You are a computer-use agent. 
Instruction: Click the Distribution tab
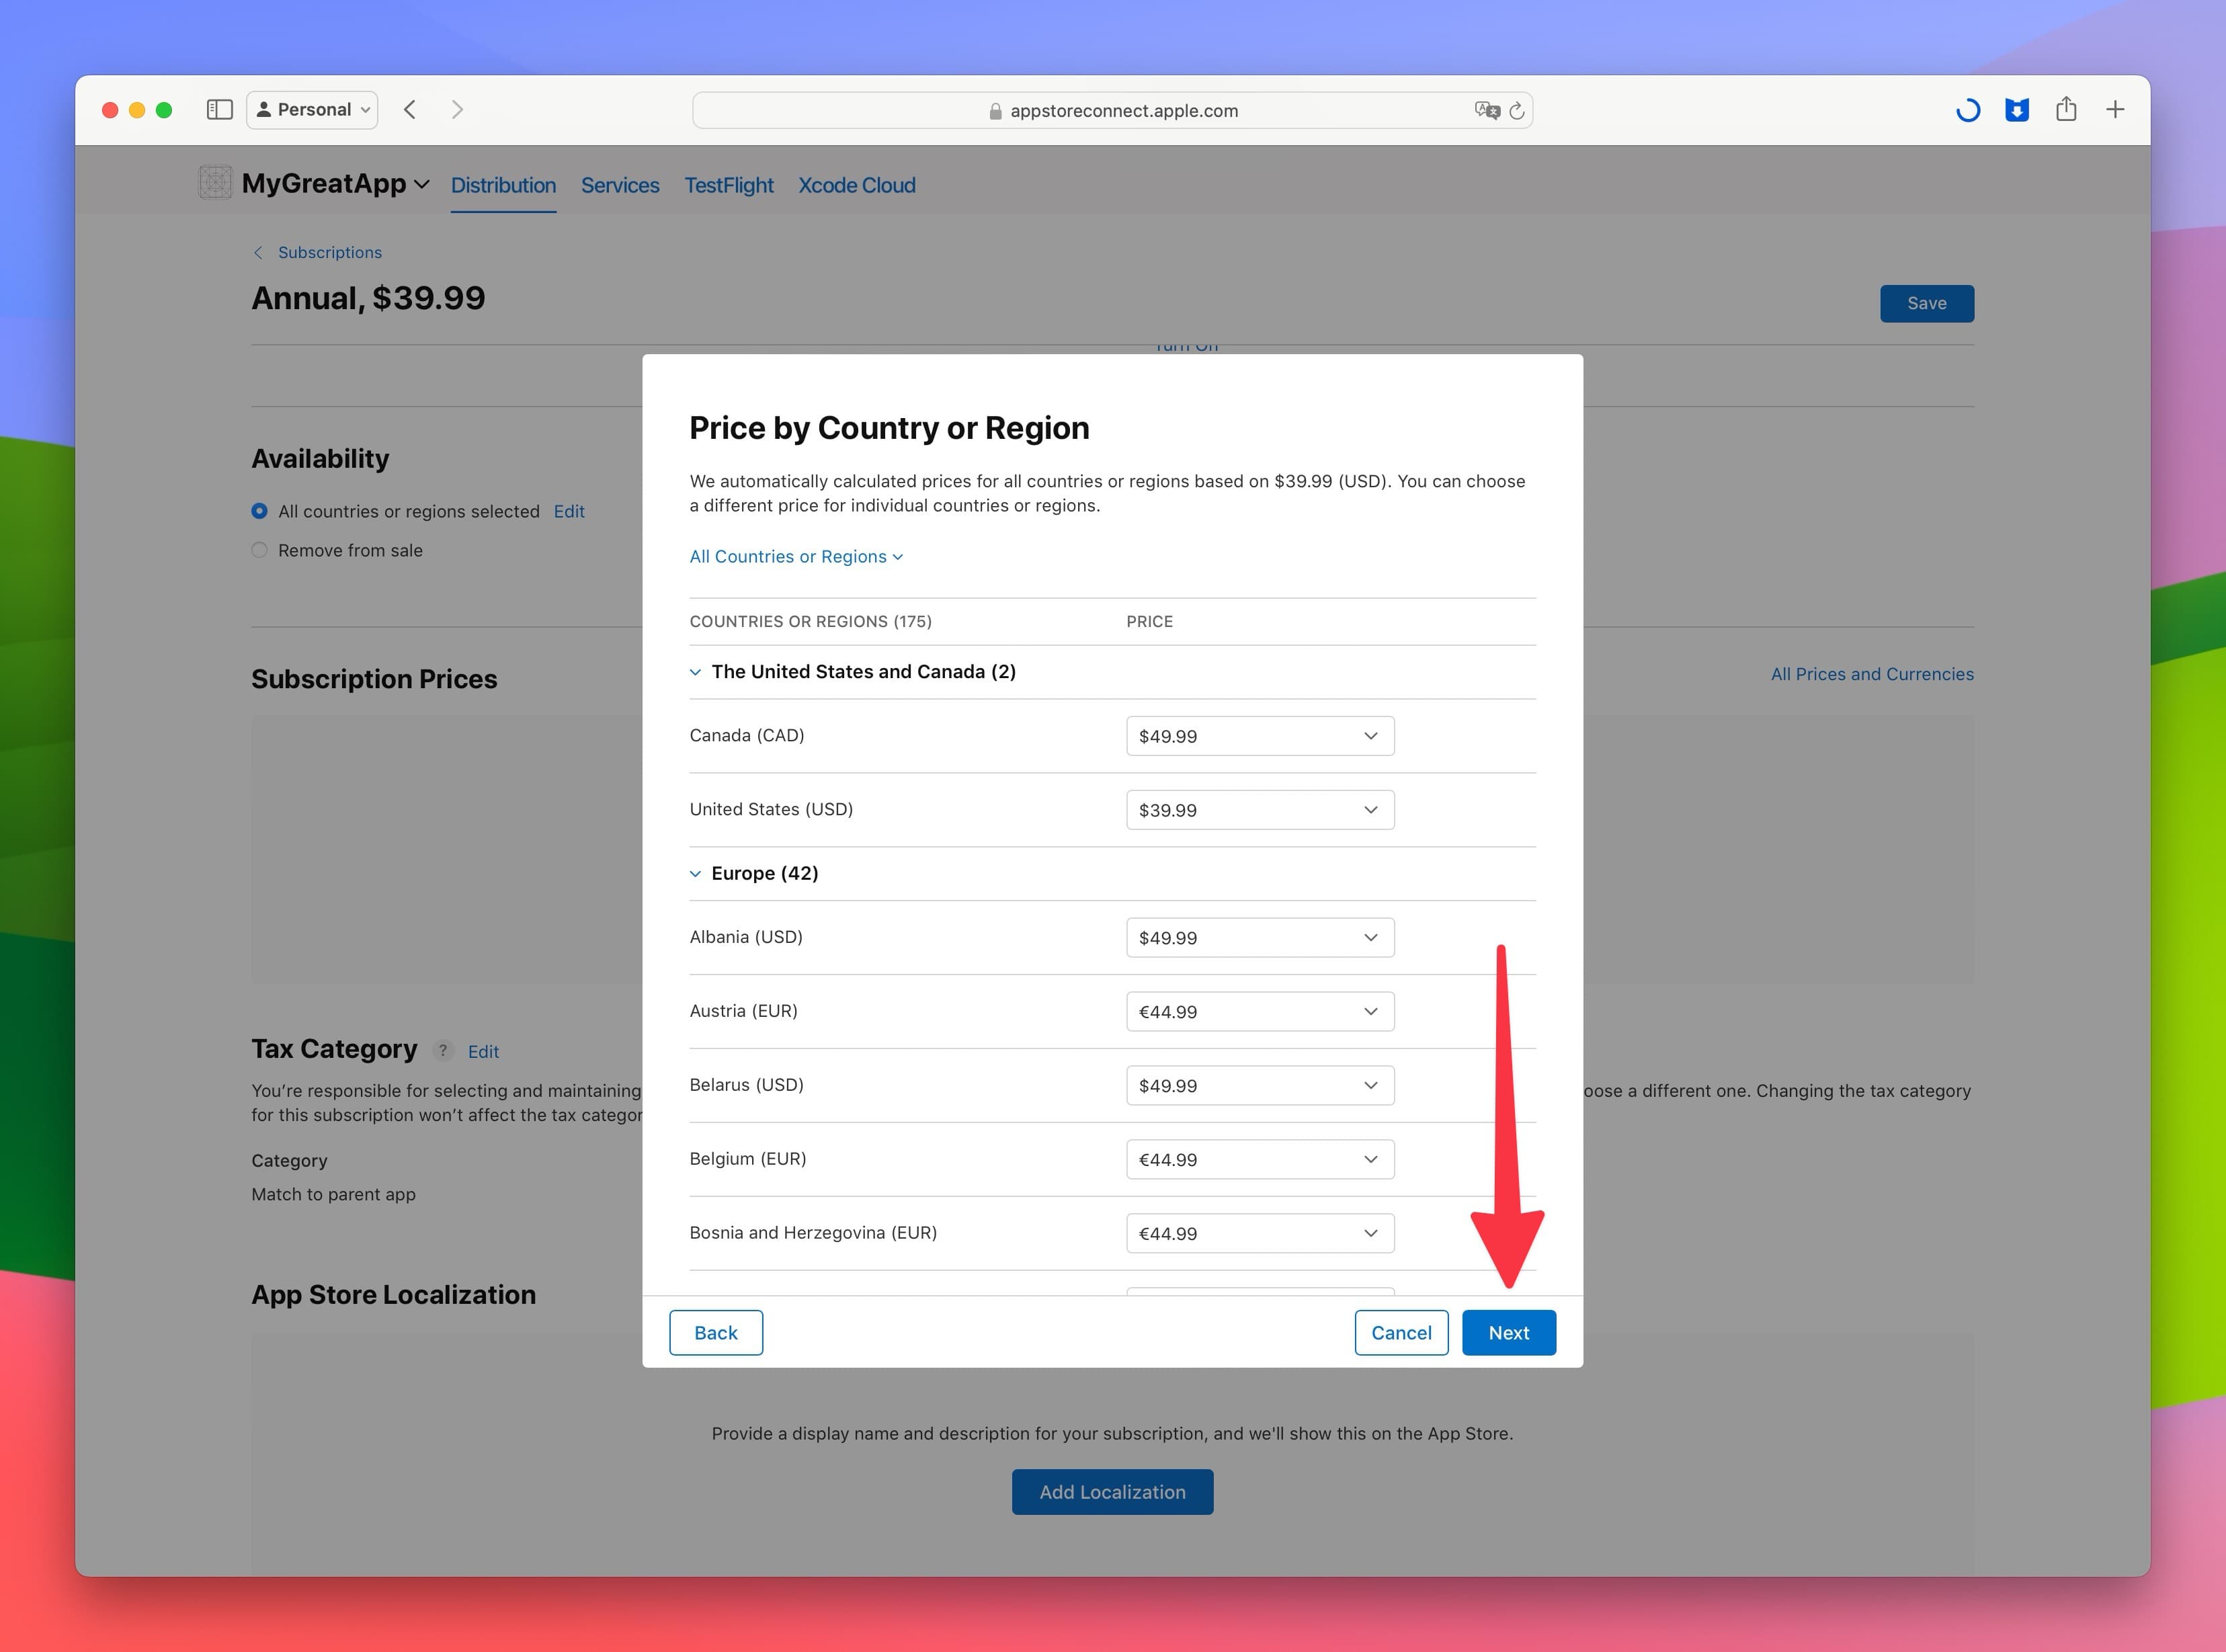[x=501, y=185]
